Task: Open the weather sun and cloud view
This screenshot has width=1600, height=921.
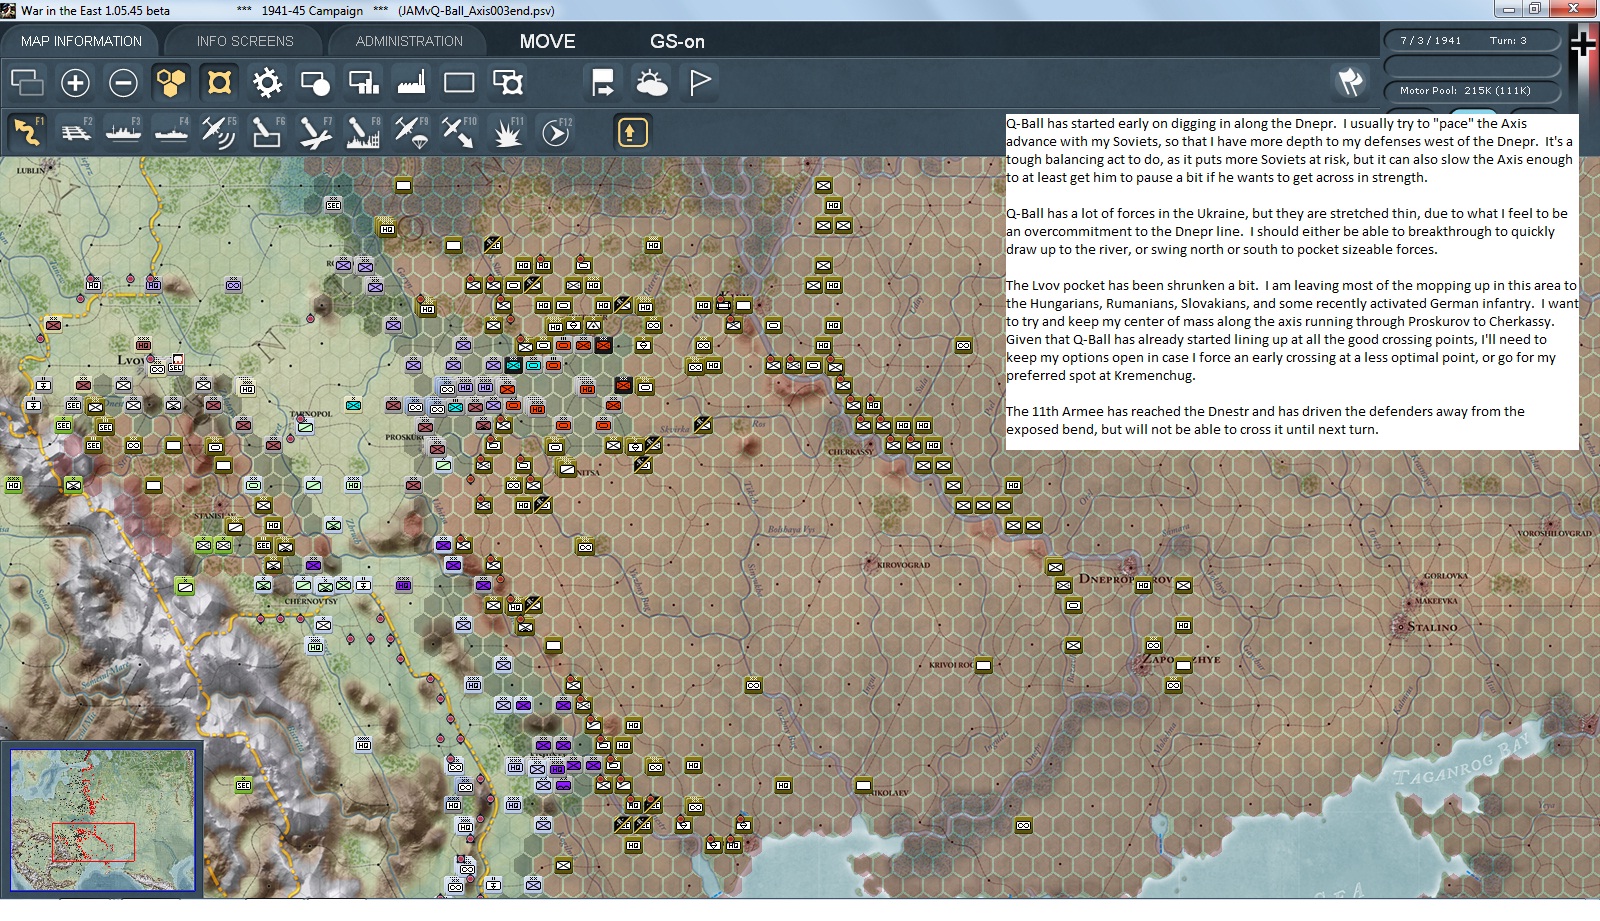Action: click(x=651, y=83)
